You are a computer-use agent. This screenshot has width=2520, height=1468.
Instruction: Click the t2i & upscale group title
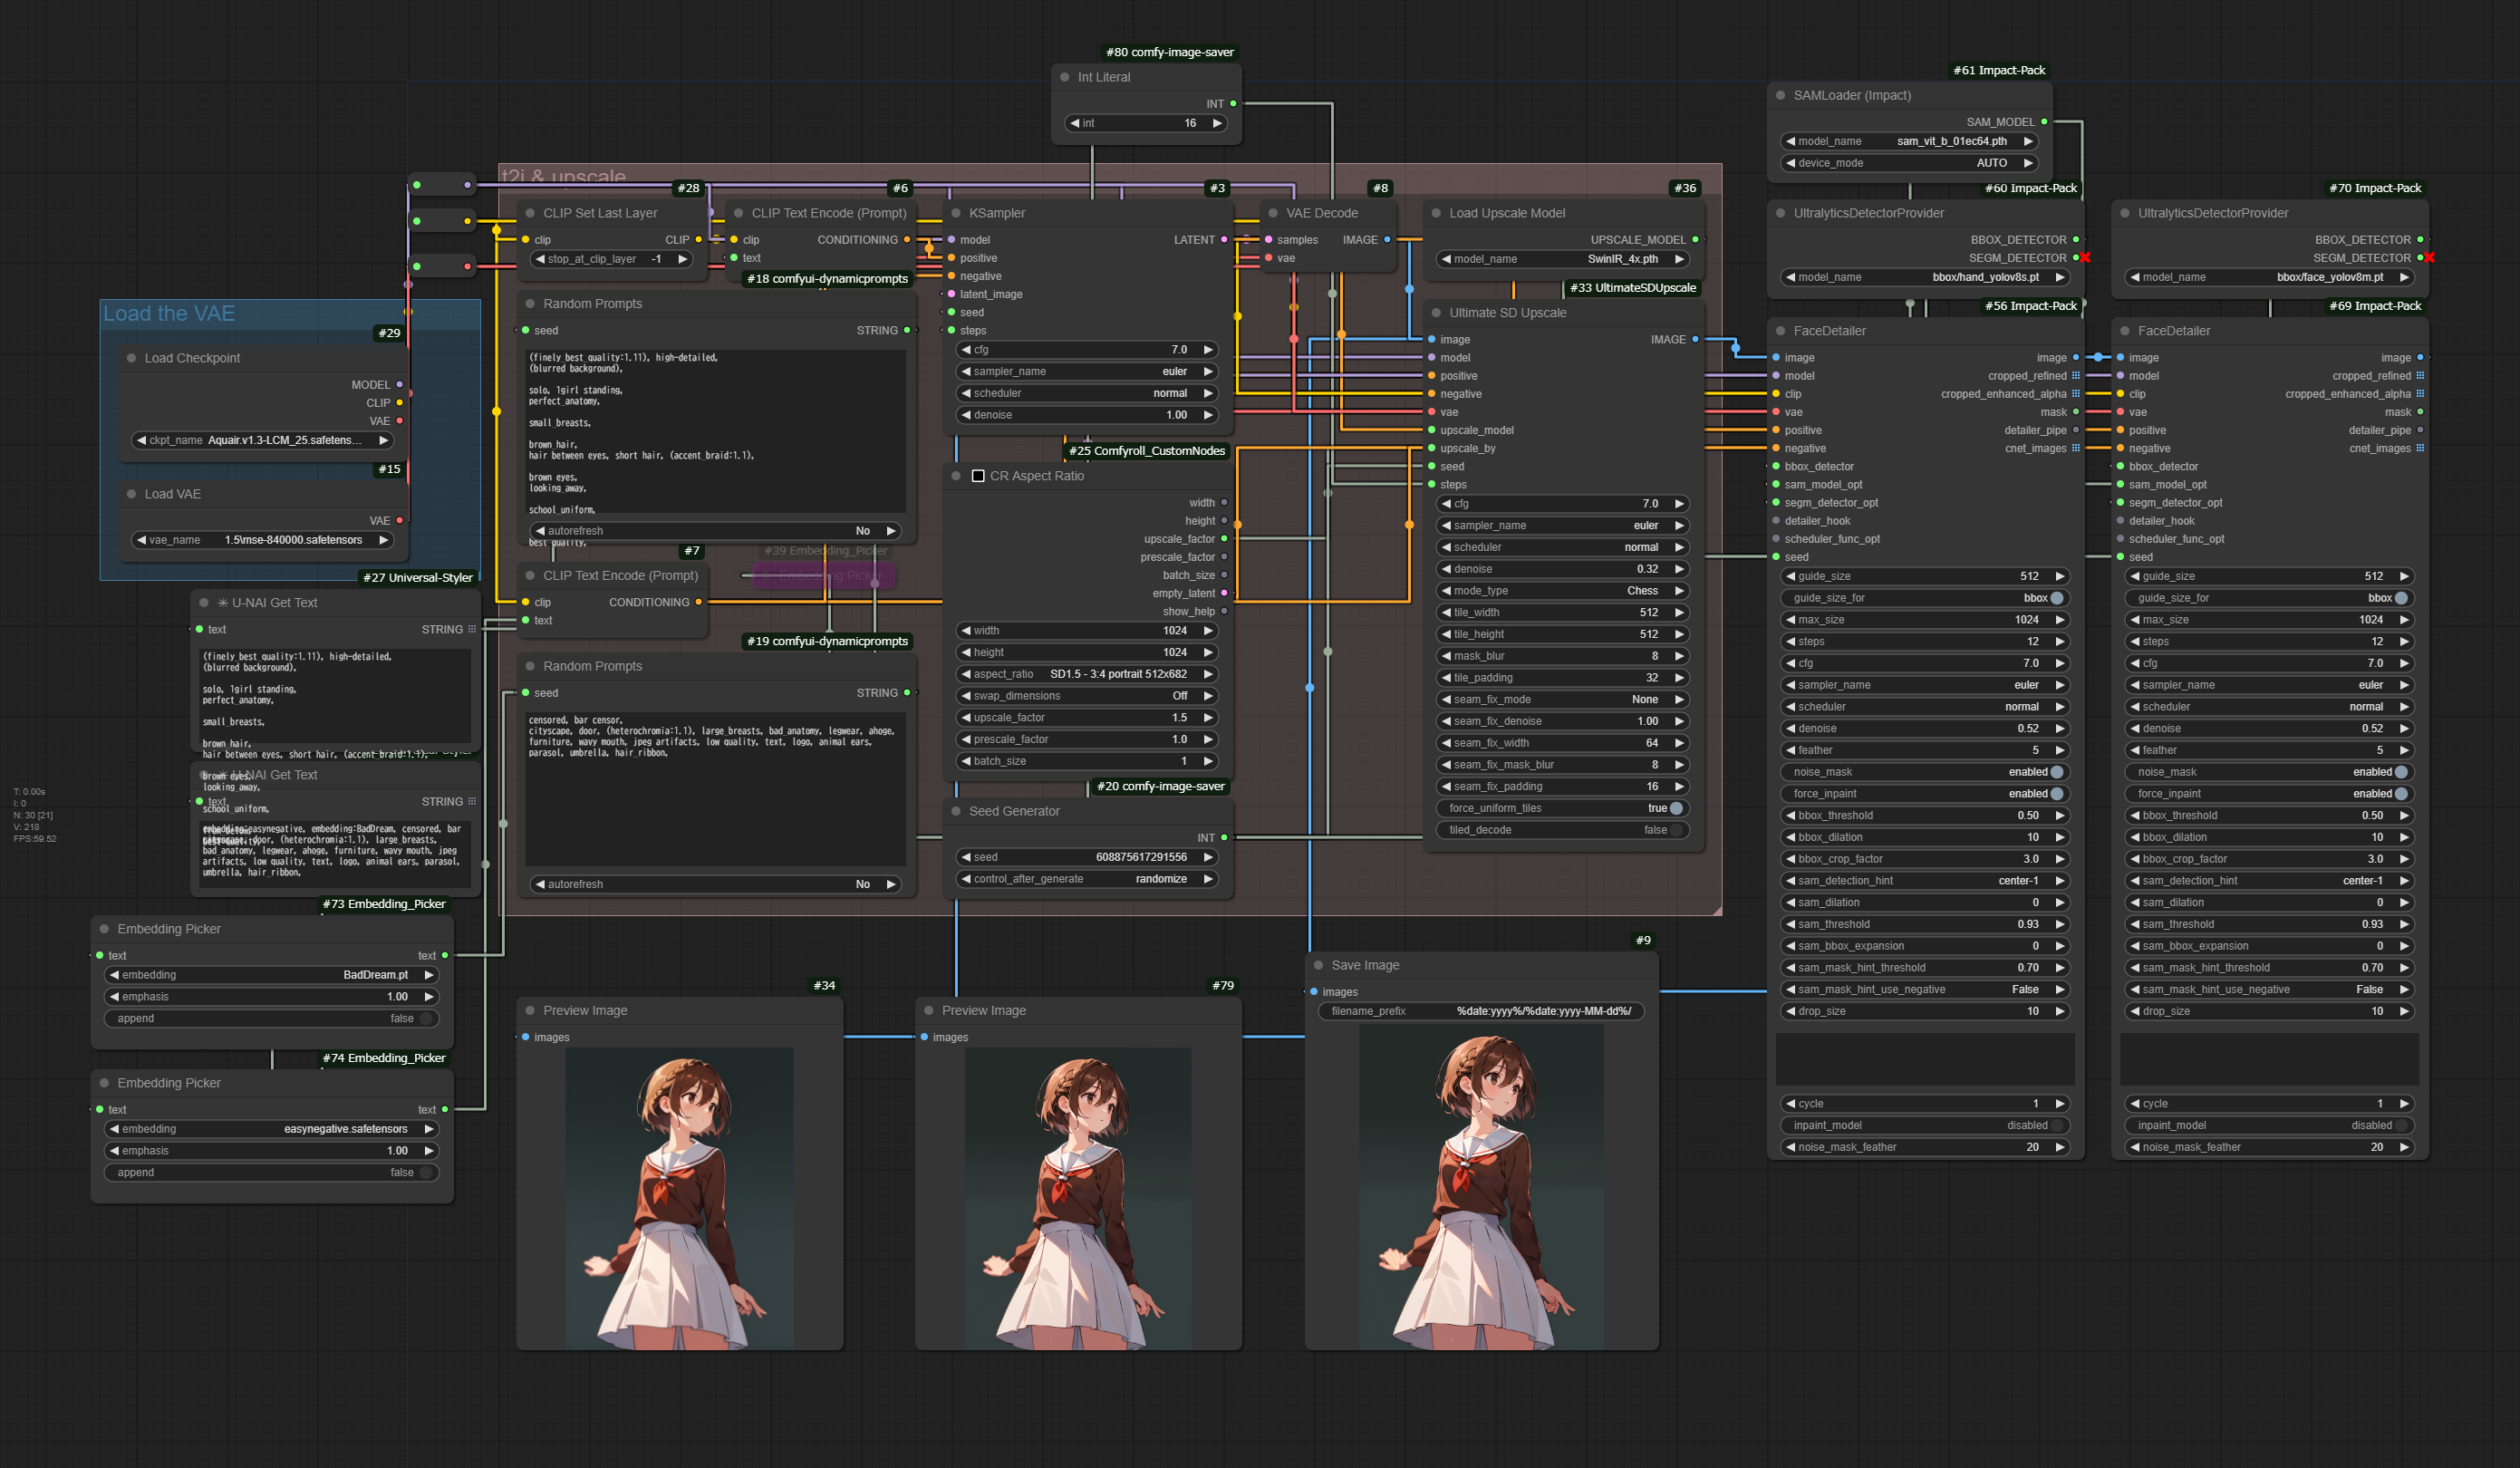tap(564, 177)
